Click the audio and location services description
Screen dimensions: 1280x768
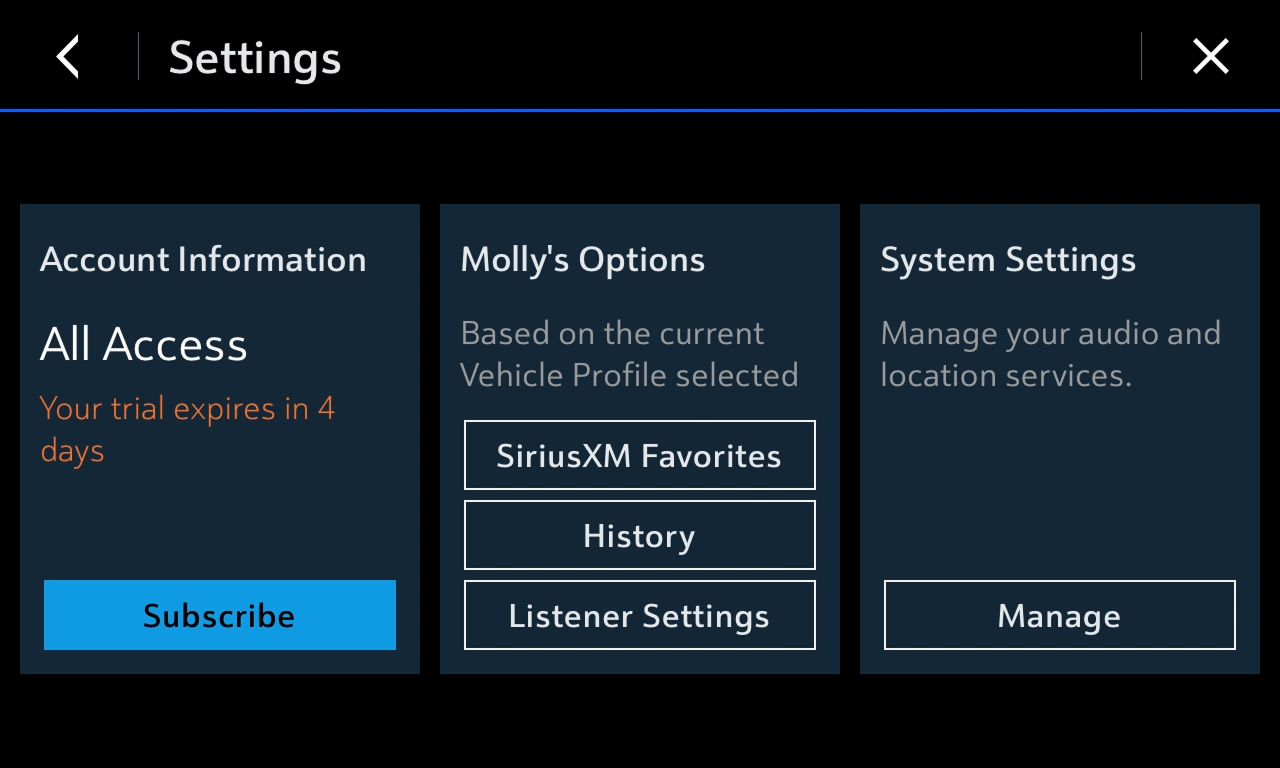pyautogui.click(x=1050, y=354)
